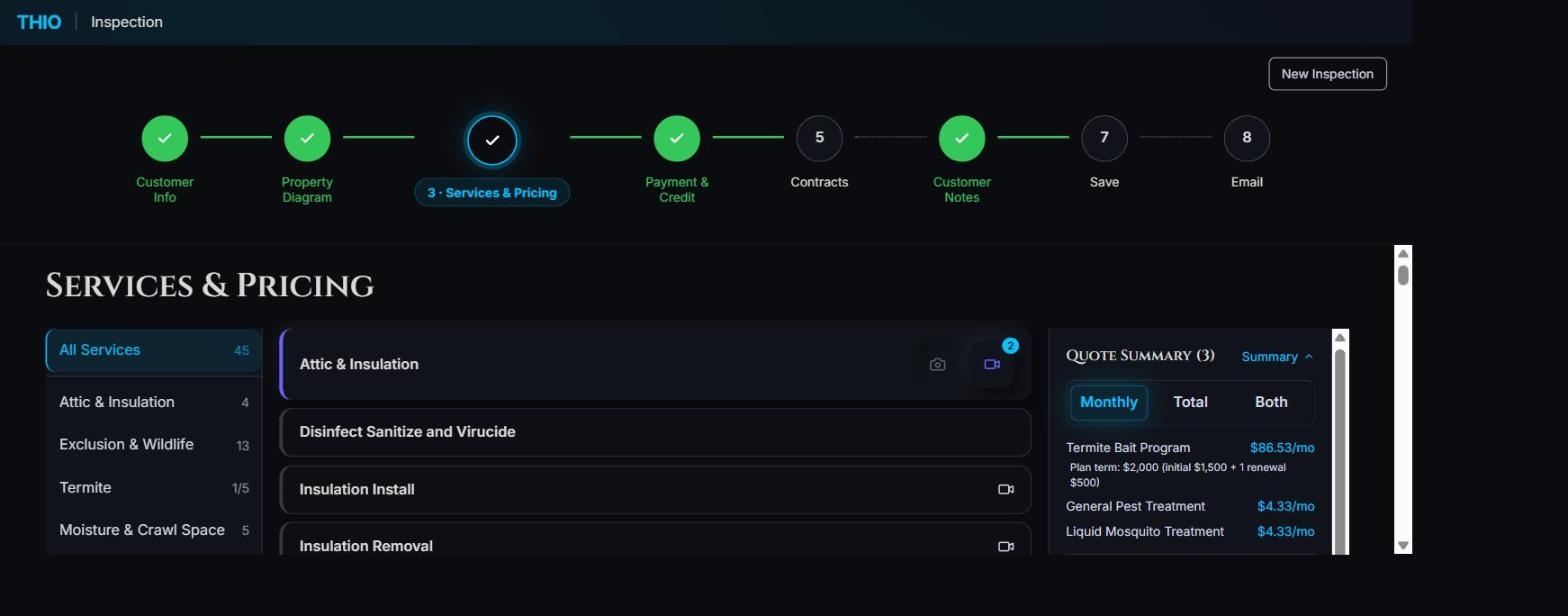Click the Plan term: $2,000 note
Viewport: 1568px width, 616px height.
1178,475
